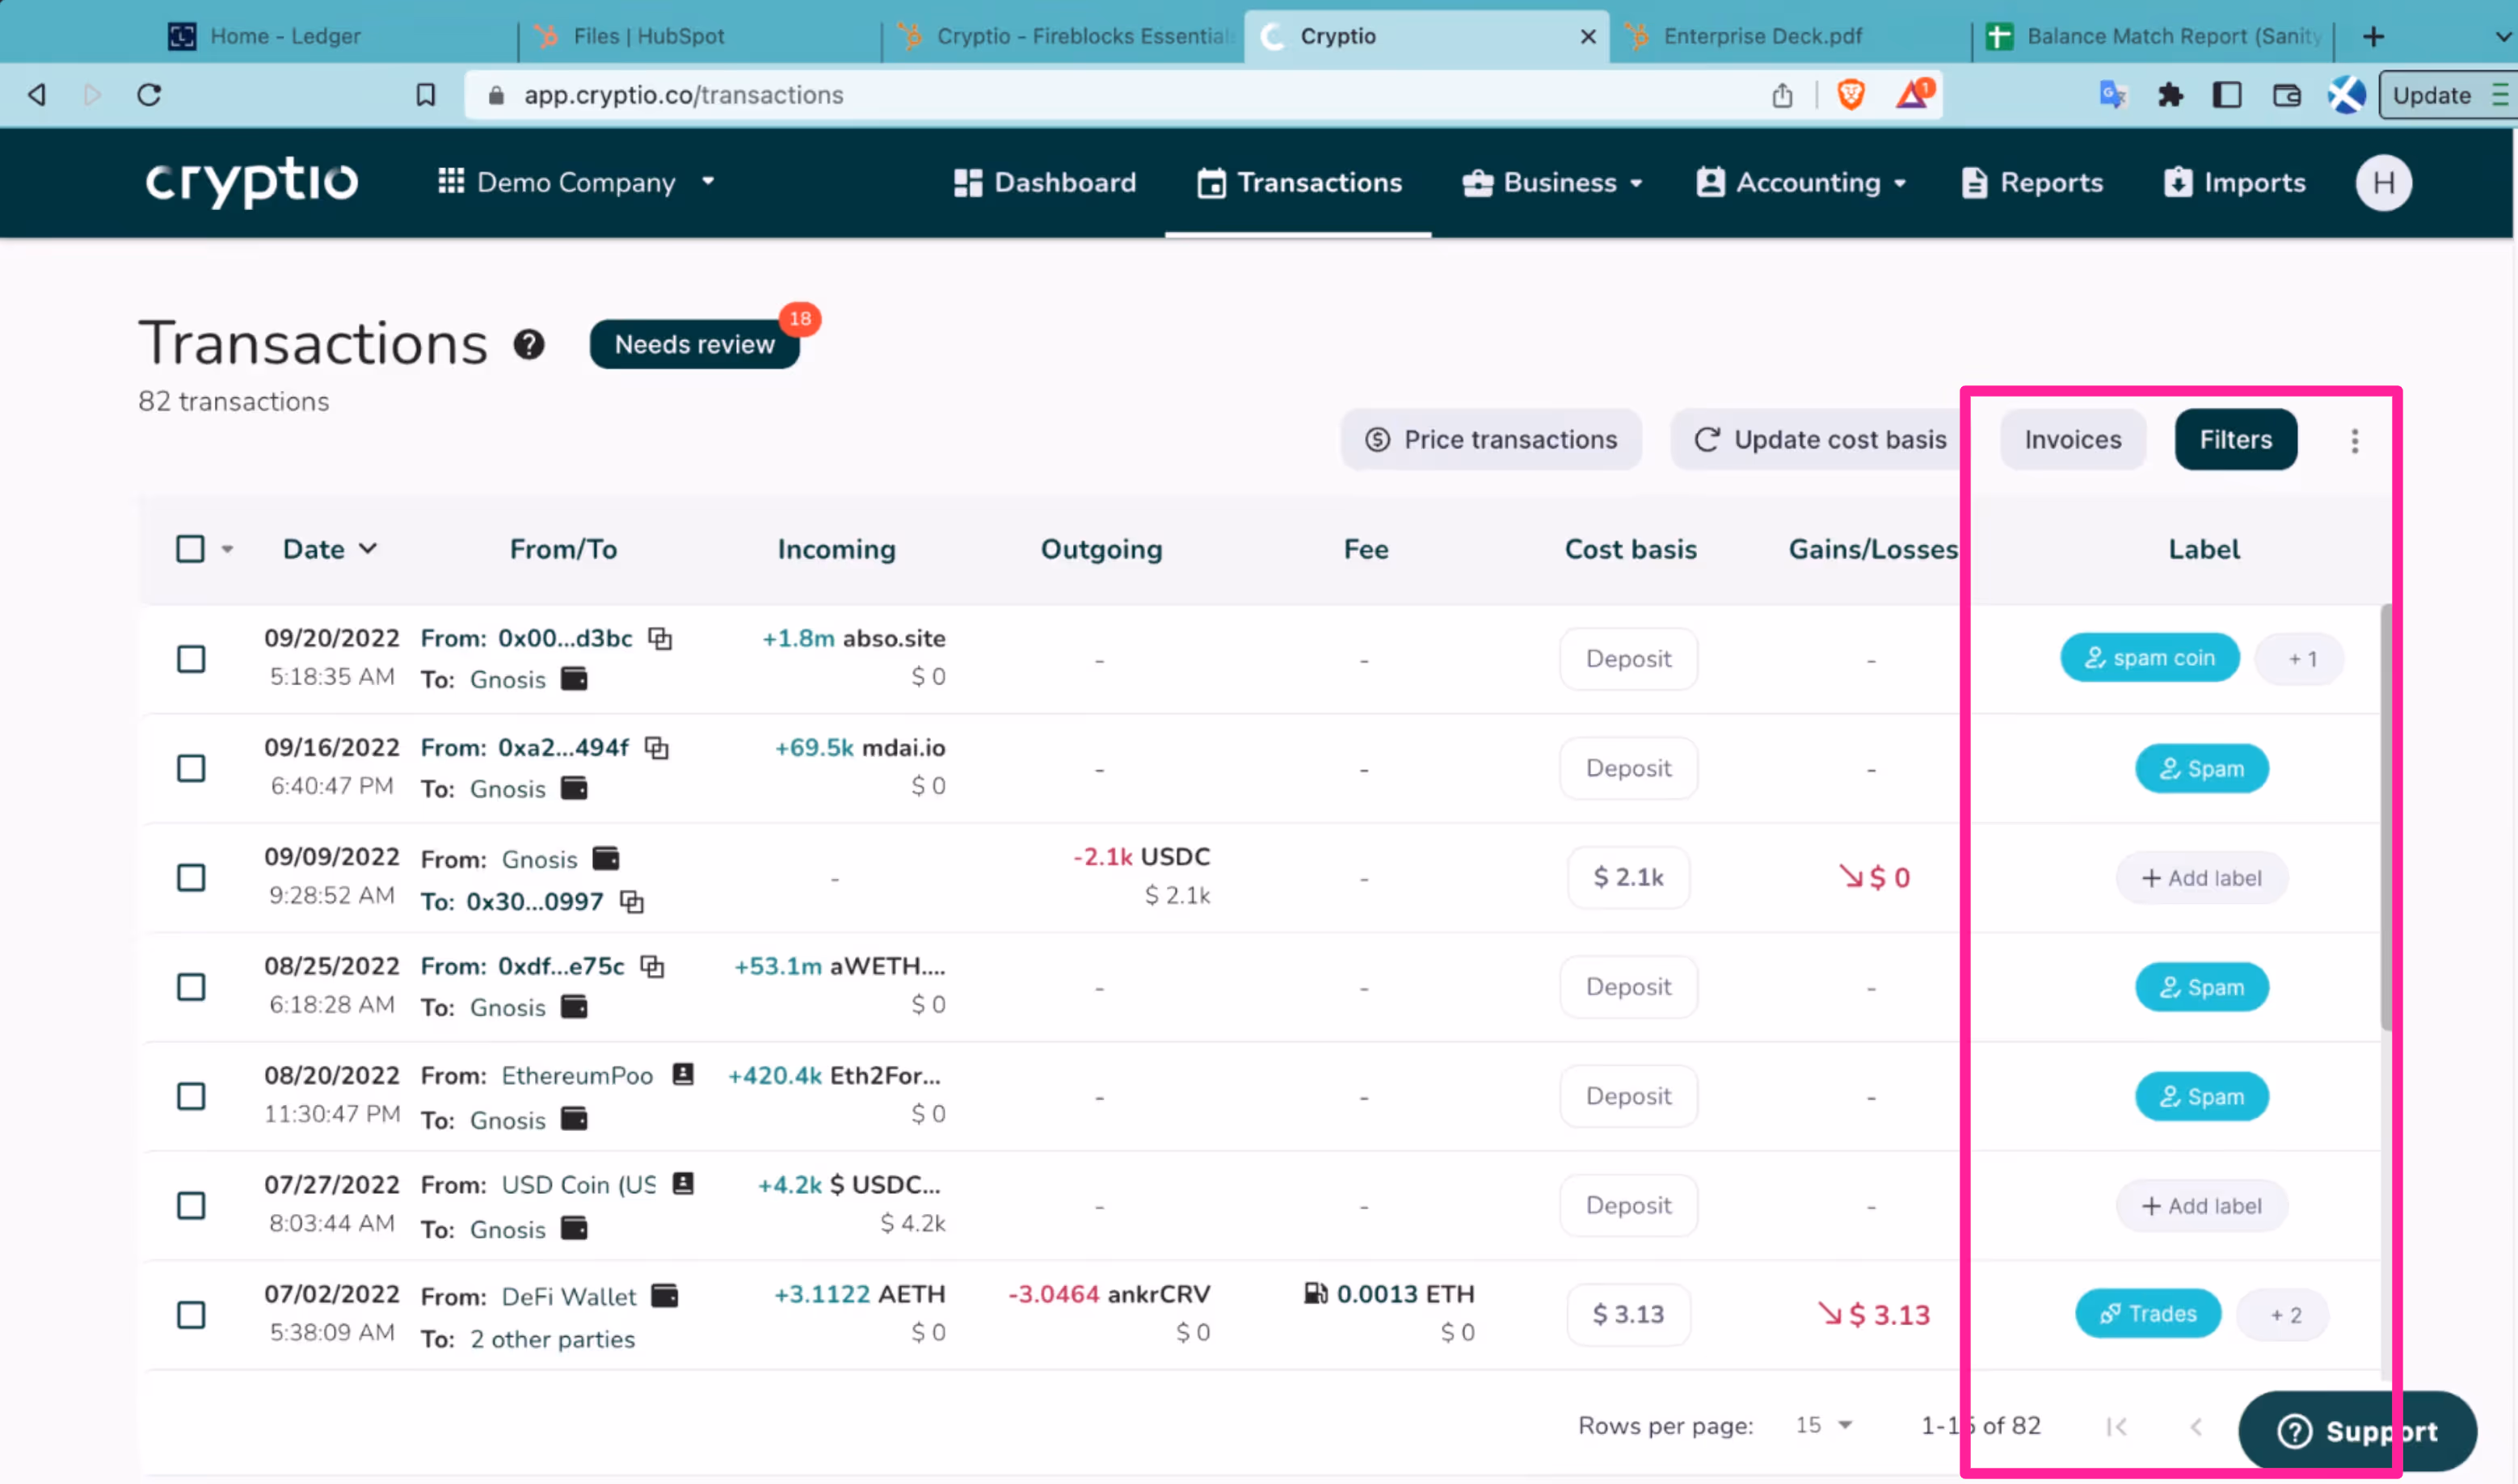Open the Rows per page dropdown
This screenshot has width=2518, height=1484.
1824,1425
